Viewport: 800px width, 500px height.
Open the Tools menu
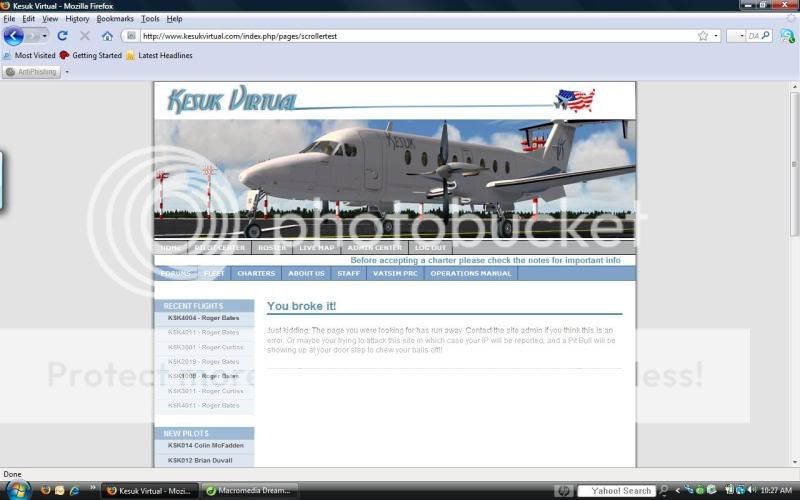tap(150, 19)
